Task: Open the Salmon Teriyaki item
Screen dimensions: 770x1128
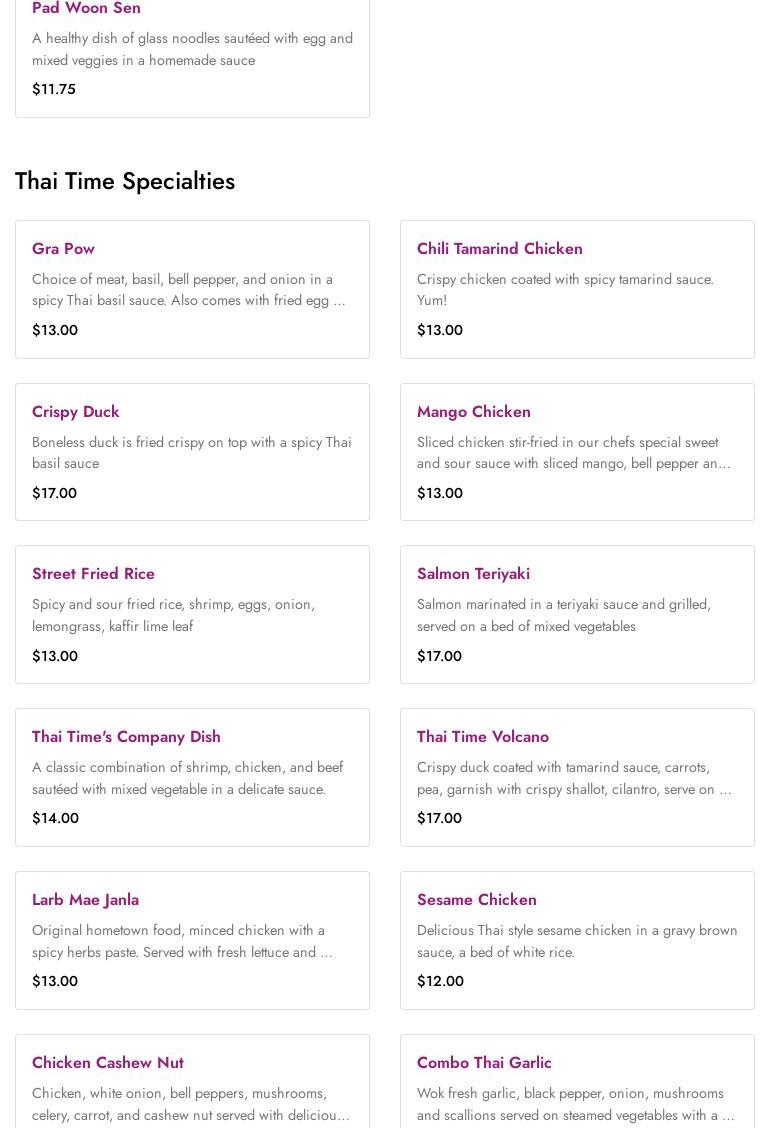Action: coord(473,573)
